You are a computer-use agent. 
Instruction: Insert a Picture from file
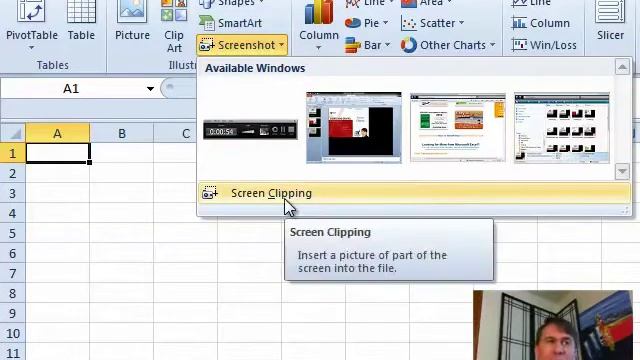(132, 20)
